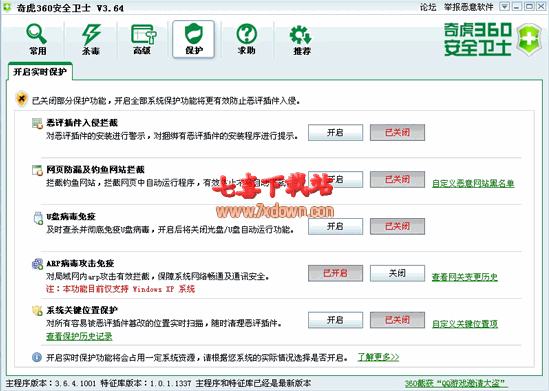Enable 恶评插件入侵拦截 with 开启 button
The width and height of the screenshot is (549, 391).
pos(335,133)
